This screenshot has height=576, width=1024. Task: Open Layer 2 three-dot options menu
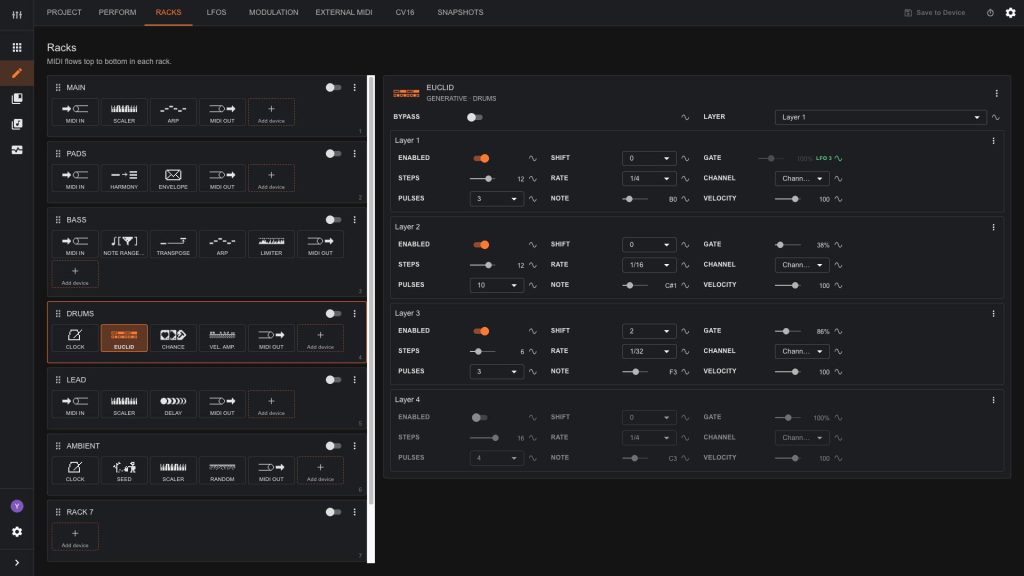click(993, 227)
